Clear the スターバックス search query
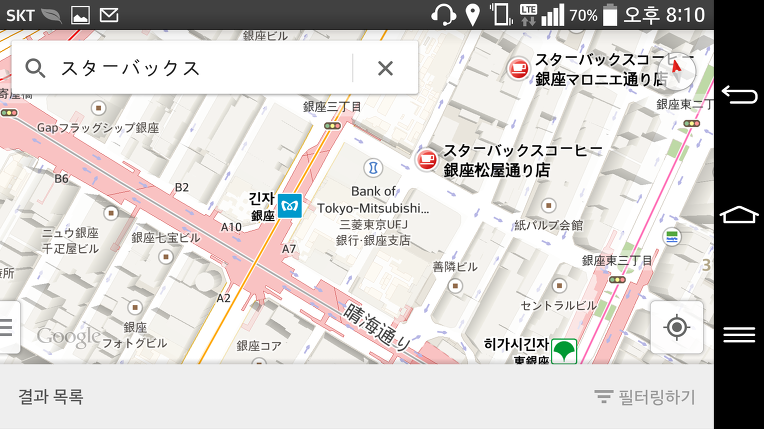 (385, 68)
